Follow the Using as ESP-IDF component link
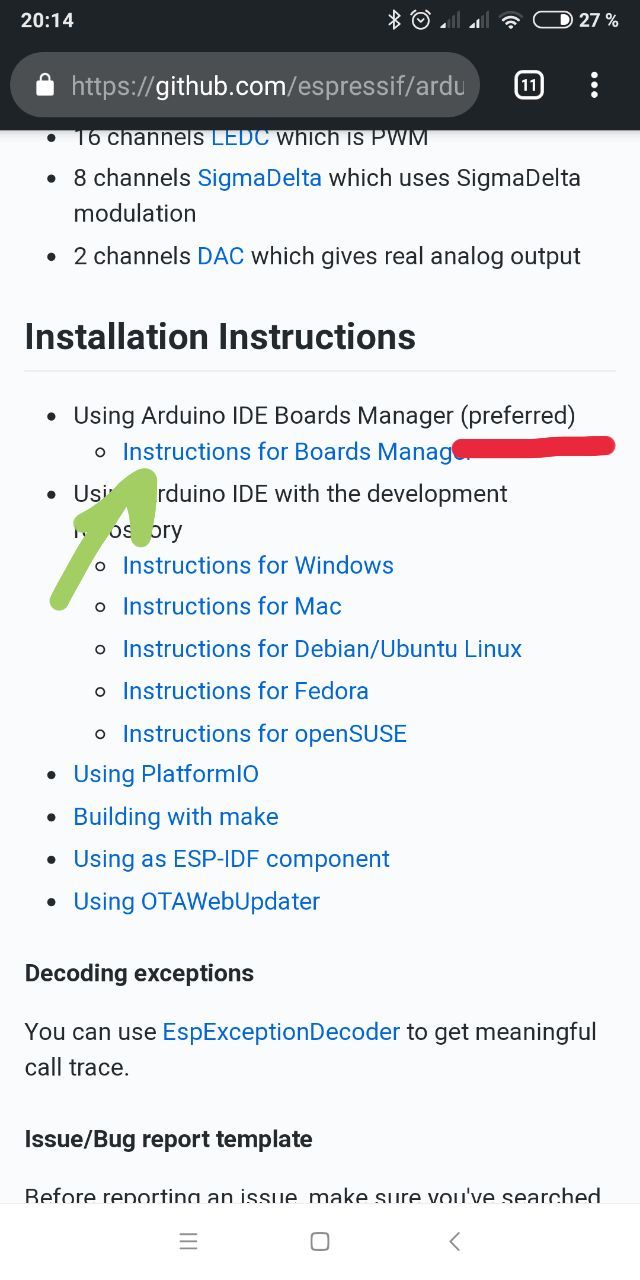 click(231, 859)
